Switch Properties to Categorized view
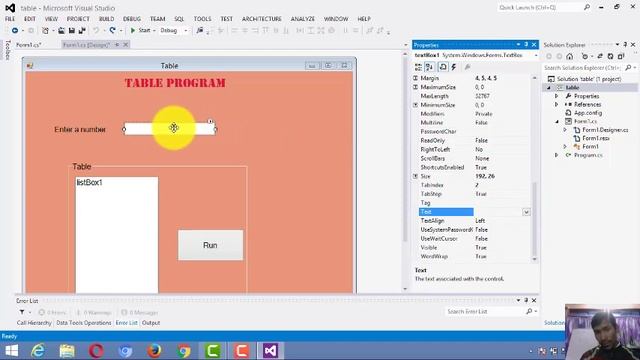The height and width of the screenshot is (360, 640). 418,67
